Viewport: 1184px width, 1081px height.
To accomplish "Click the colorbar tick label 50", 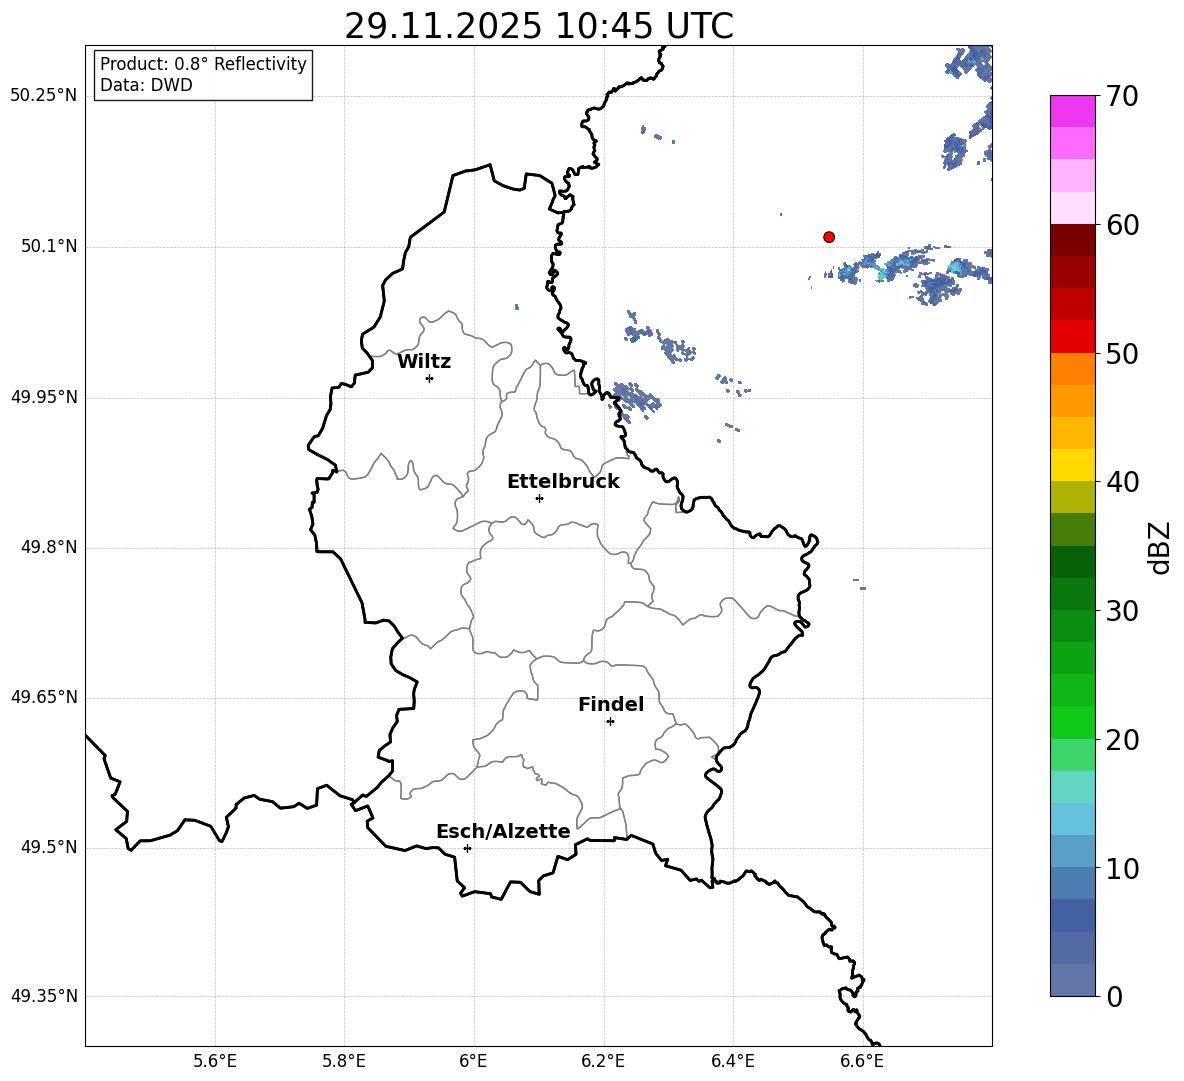I will coord(1122,353).
